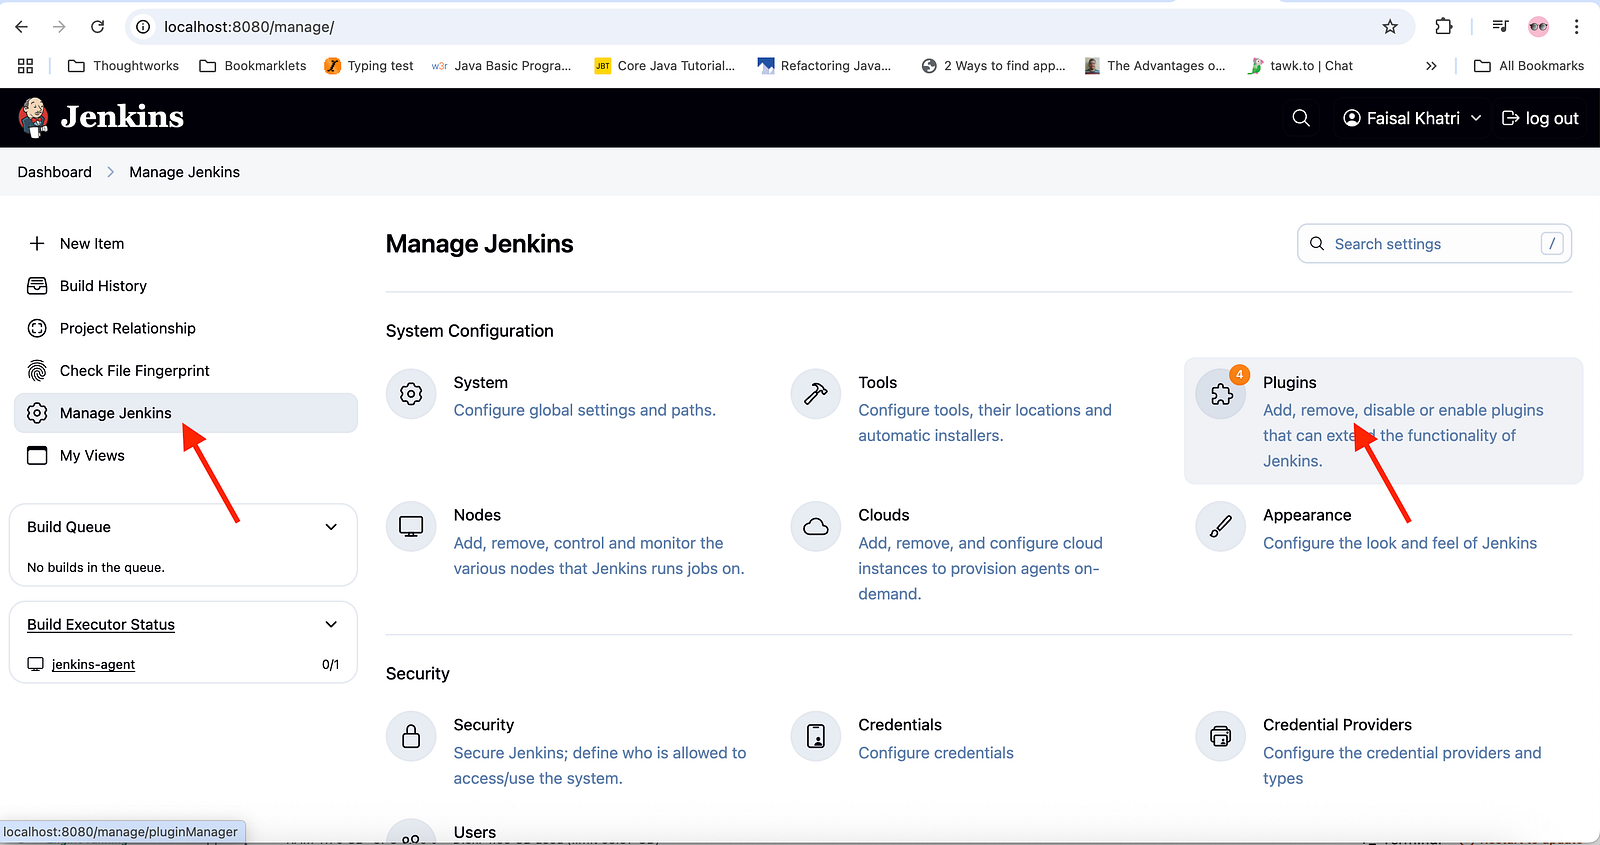Viewport: 1600px width, 845px height.
Task: Collapse the Build Queue panel
Action: [x=331, y=527]
